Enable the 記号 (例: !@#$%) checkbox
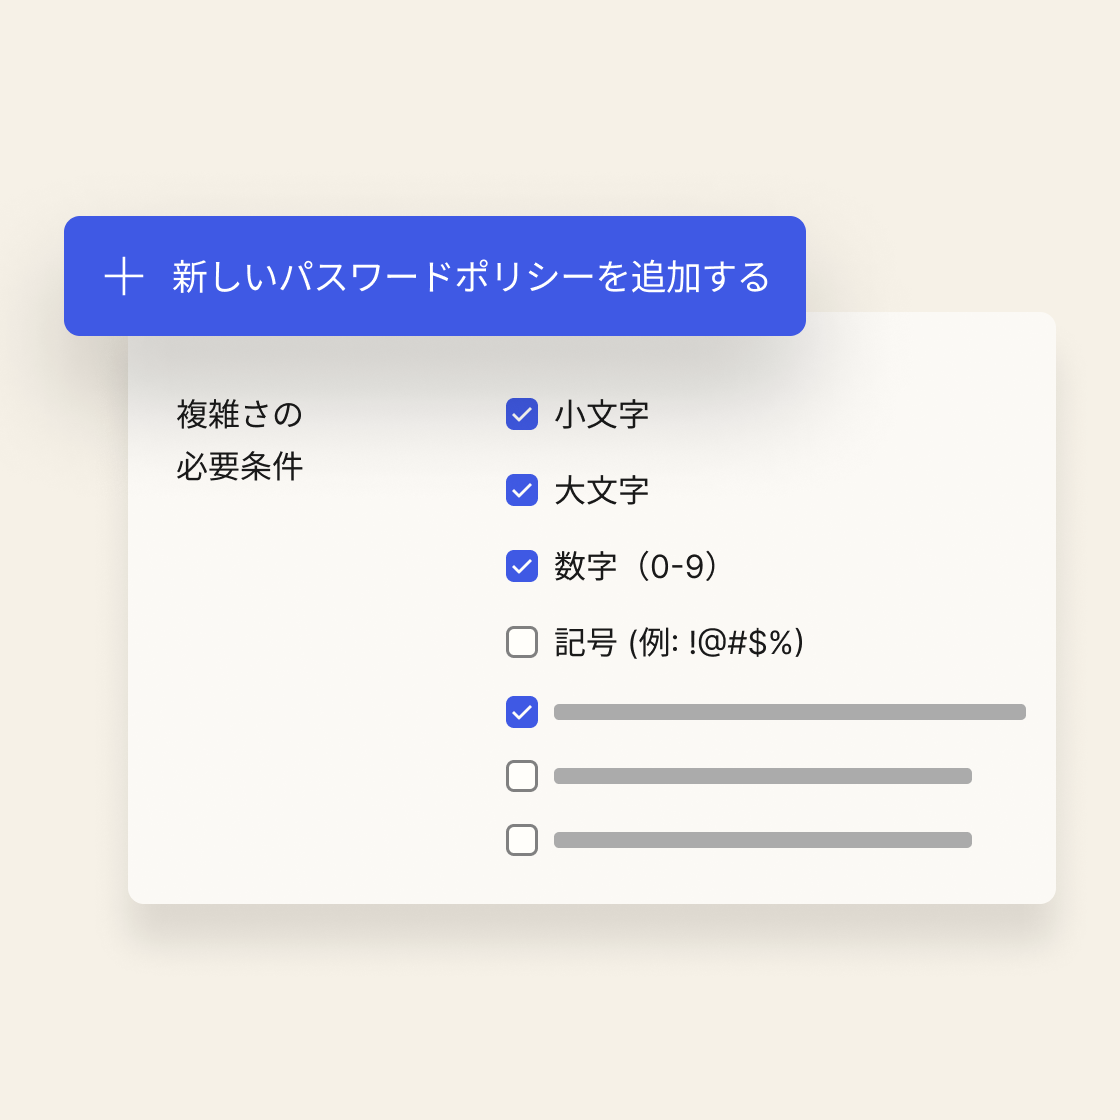 (x=522, y=642)
